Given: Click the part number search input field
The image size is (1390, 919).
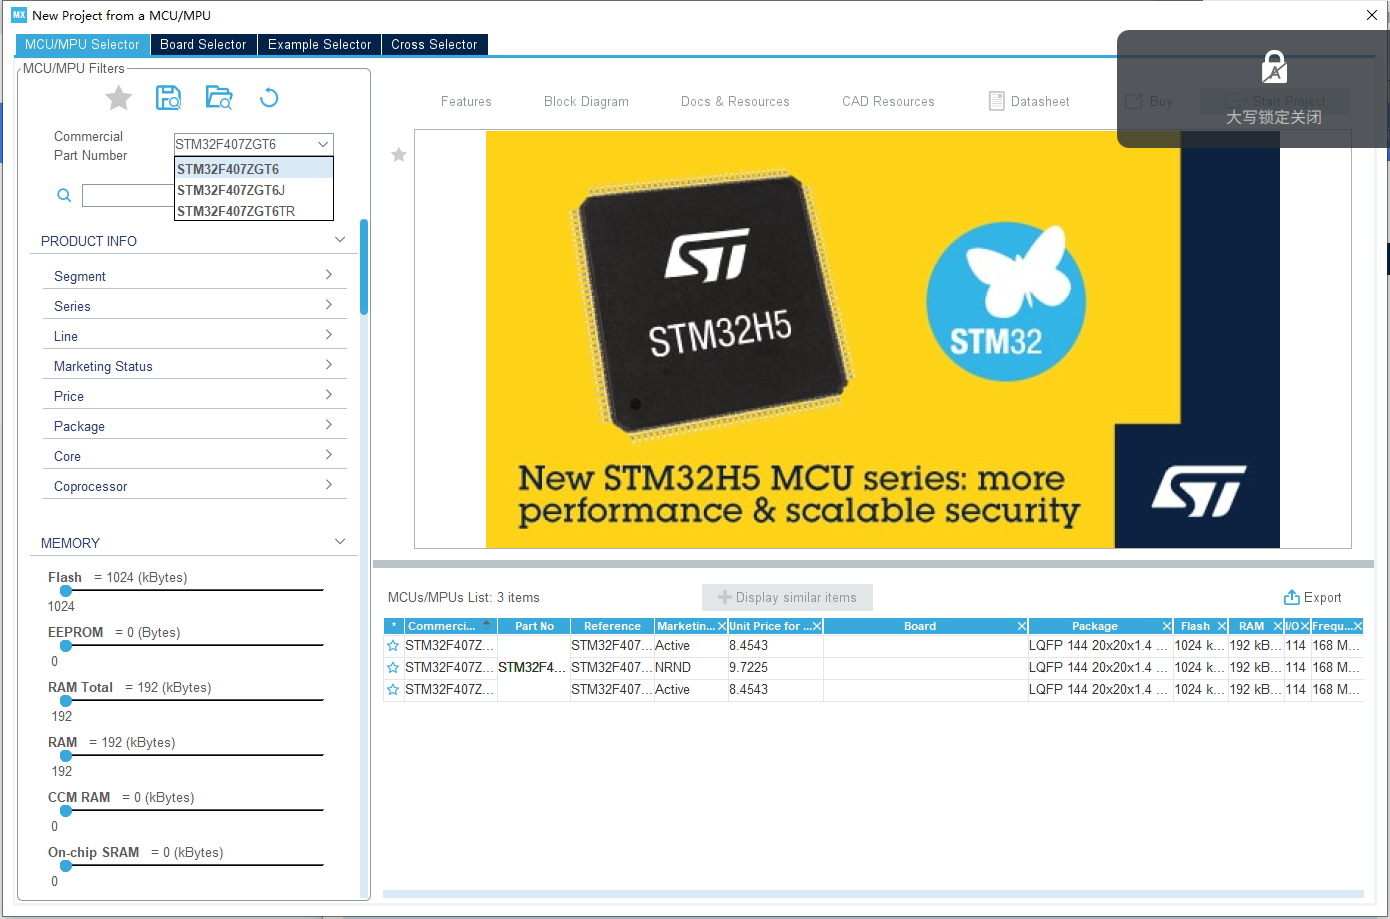Looking at the screenshot, I should coord(128,195).
